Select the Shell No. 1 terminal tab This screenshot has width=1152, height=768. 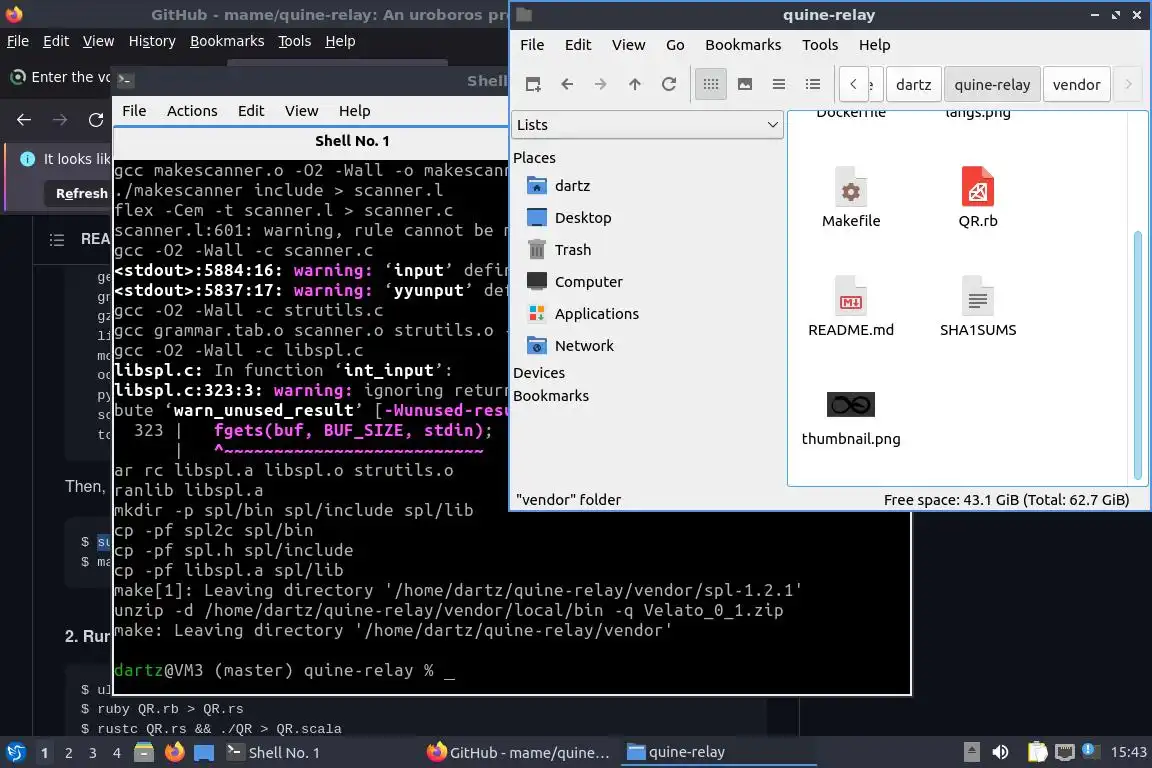coord(352,141)
